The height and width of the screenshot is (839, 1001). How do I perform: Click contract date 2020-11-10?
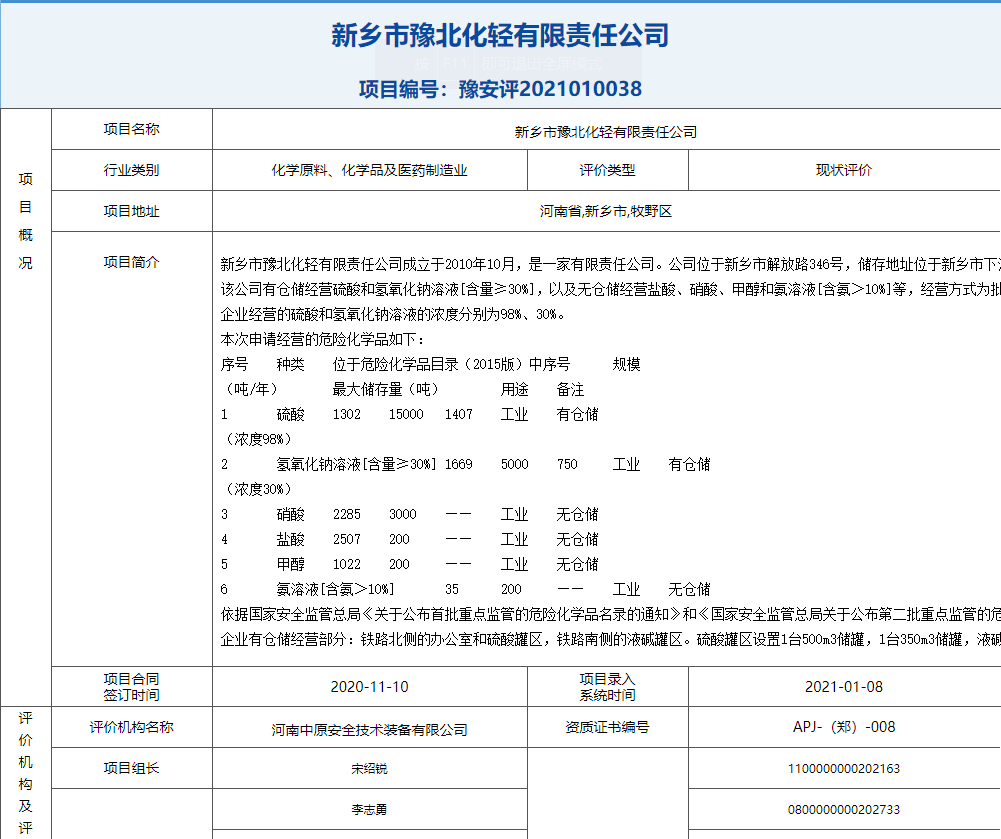pyautogui.click(x=370, y=686)
